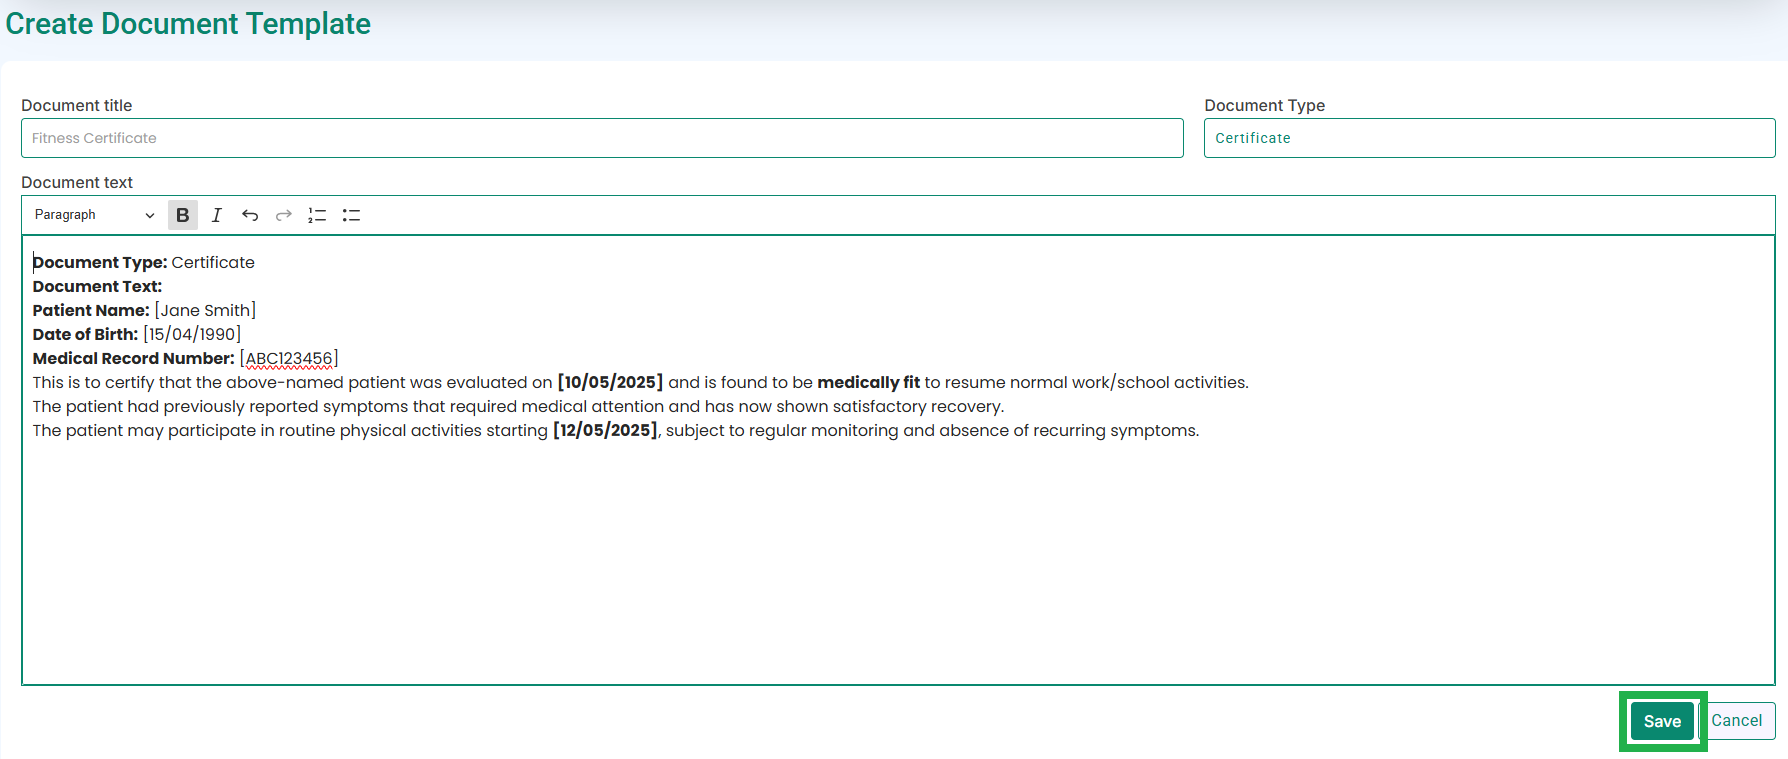
Task: Insert a bulleted list
Action: pyautogui.click(x=351, y=215)
